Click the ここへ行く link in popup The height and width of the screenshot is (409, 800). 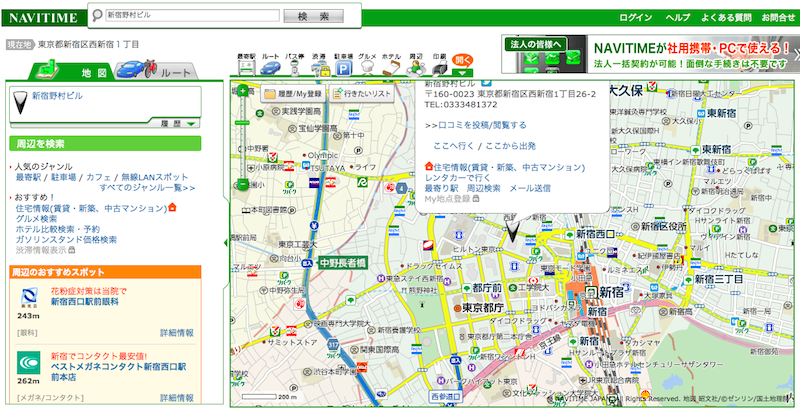tap(454, 146)
